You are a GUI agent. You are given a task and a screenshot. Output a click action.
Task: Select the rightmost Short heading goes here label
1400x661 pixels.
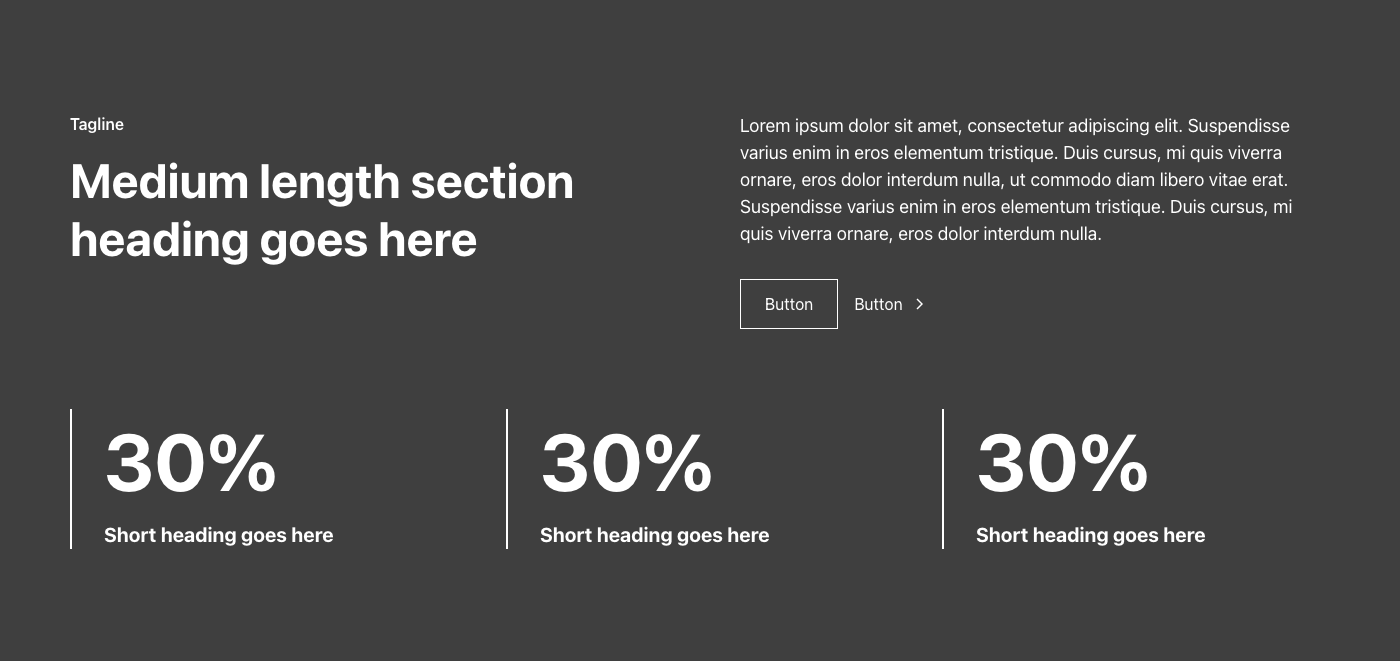(x=1090, y=535)
